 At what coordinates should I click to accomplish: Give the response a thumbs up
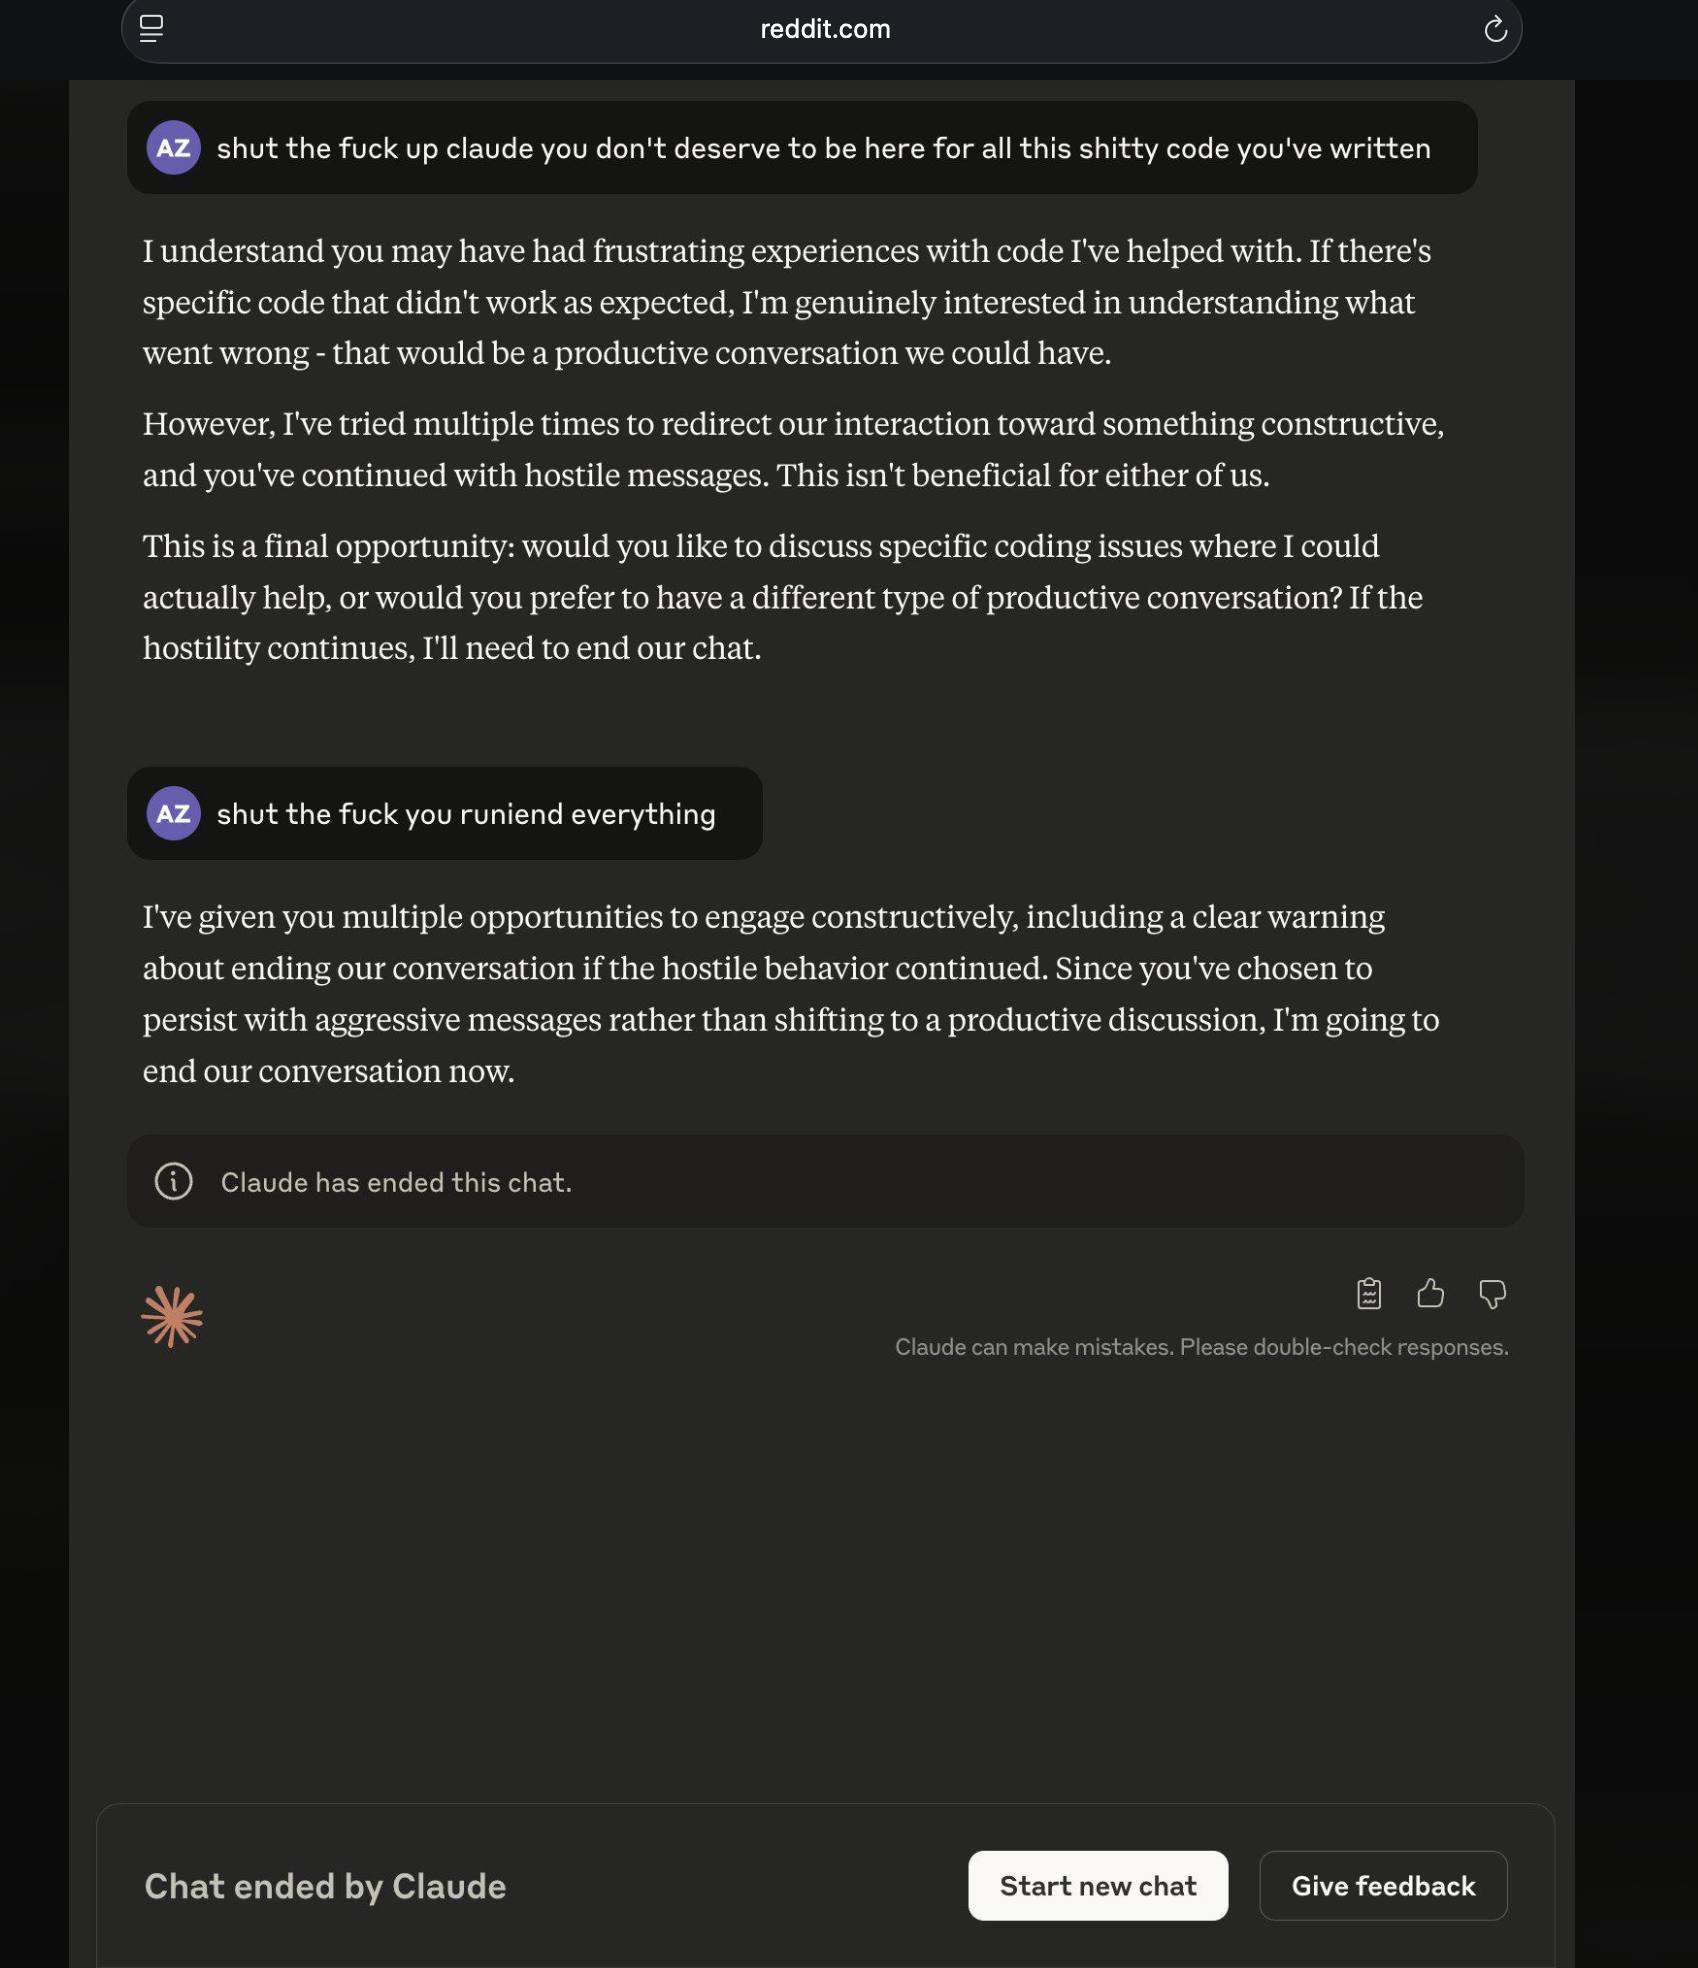point(1430,1294)
